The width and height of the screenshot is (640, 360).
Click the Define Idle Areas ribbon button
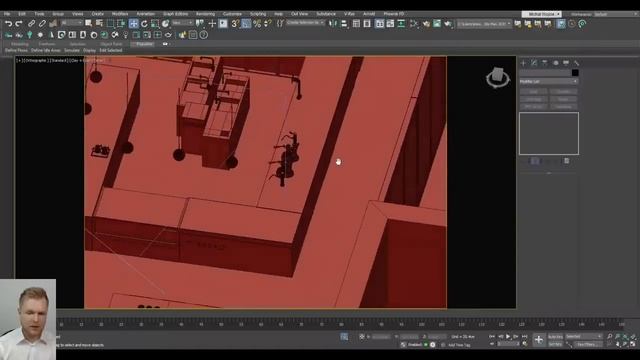(46, 50)
